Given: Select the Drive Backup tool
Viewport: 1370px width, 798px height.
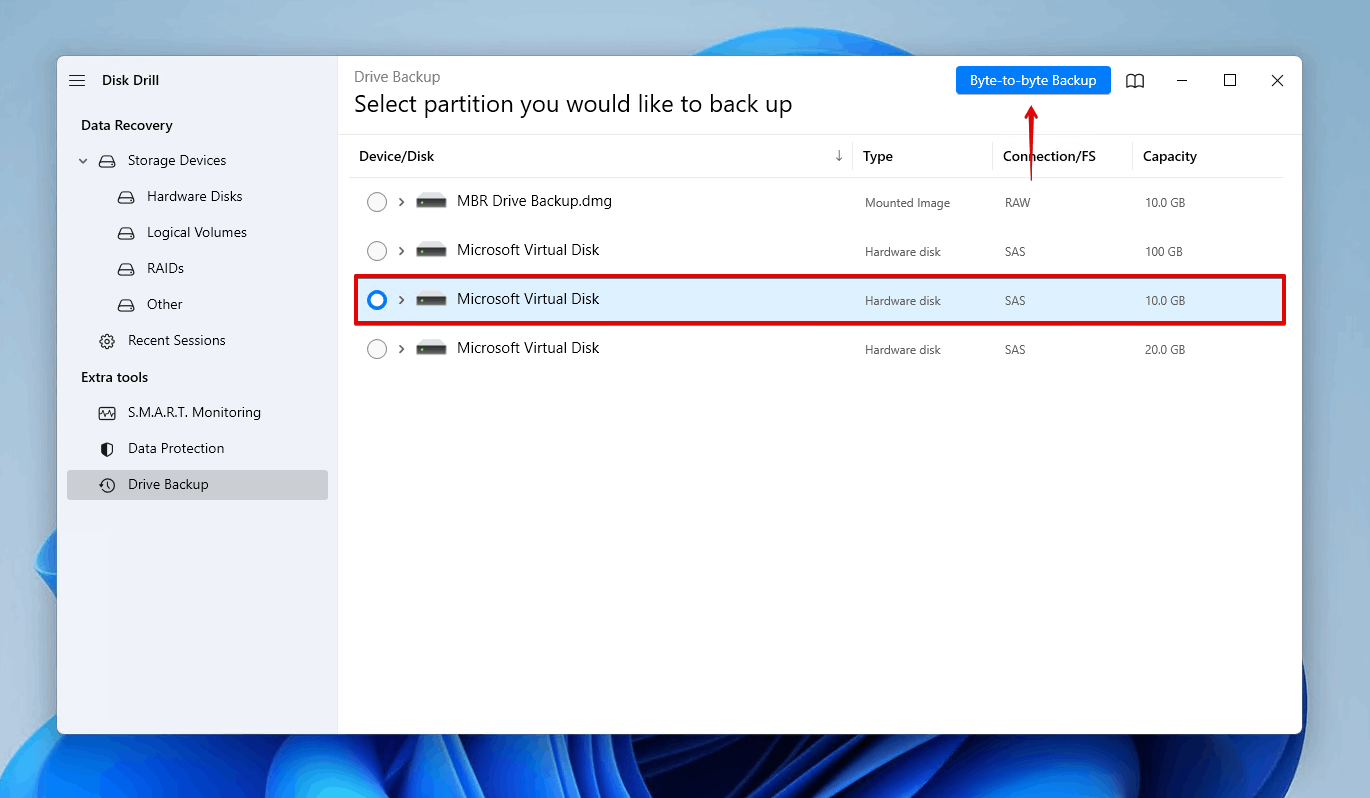Looking at the screenshot, I should tap(169, 484).
